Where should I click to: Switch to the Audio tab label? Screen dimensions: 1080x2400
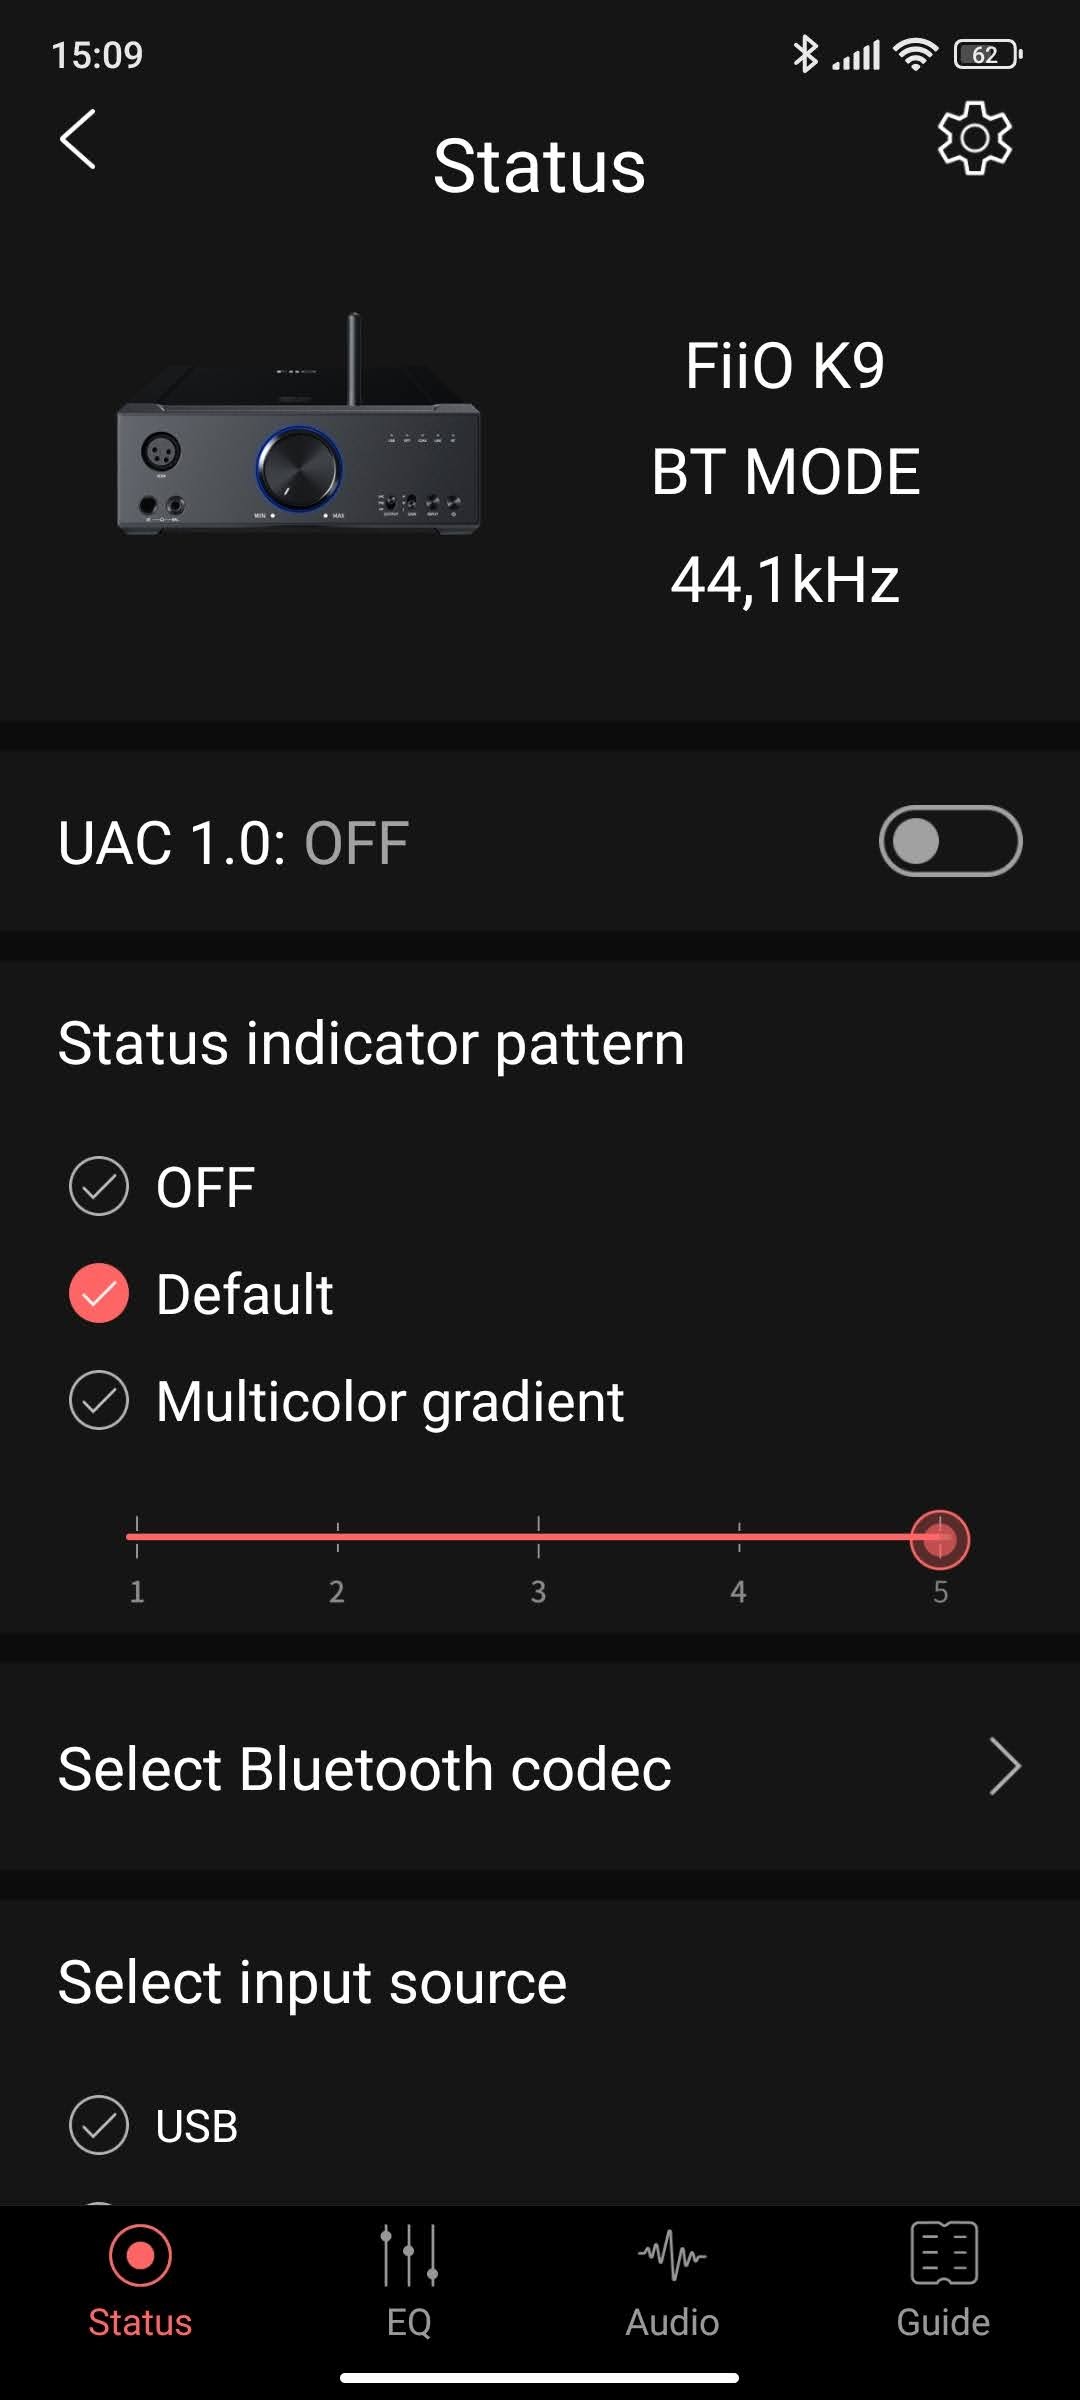pyautogui.click(x=672, y=2322)
